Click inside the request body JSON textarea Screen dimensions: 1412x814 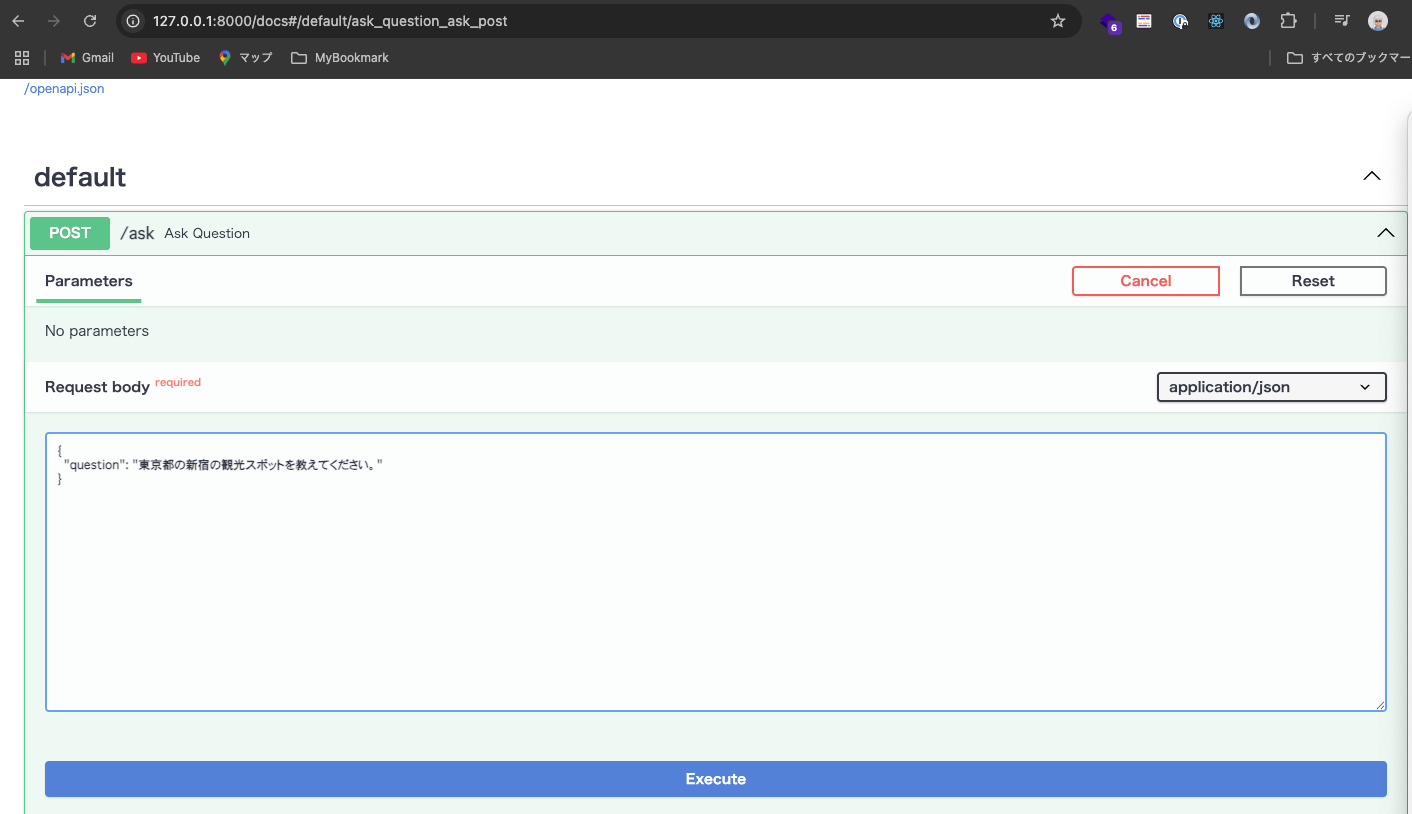pos(716,572)
